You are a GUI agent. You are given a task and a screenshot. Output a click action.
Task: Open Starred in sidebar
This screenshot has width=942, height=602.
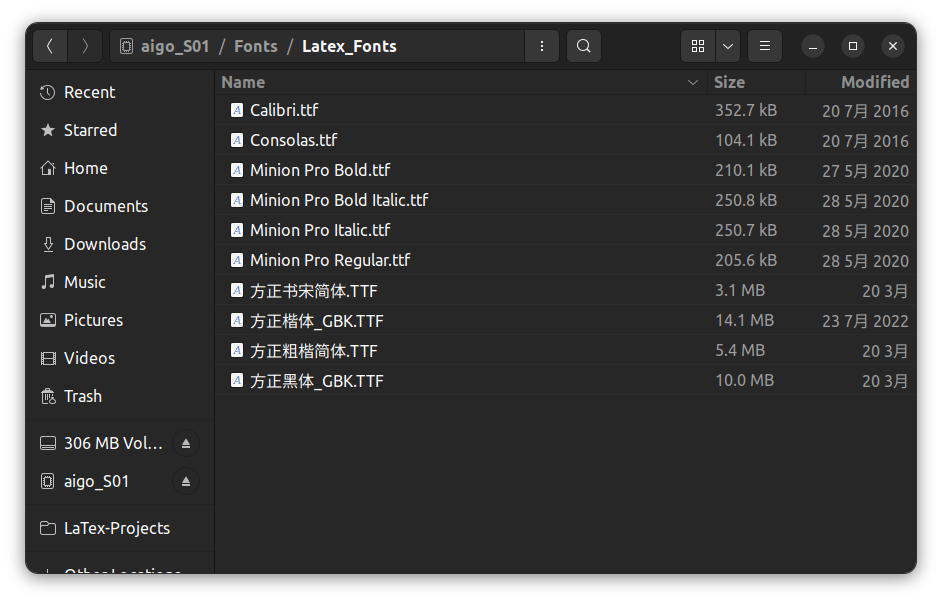pos(90,130)
